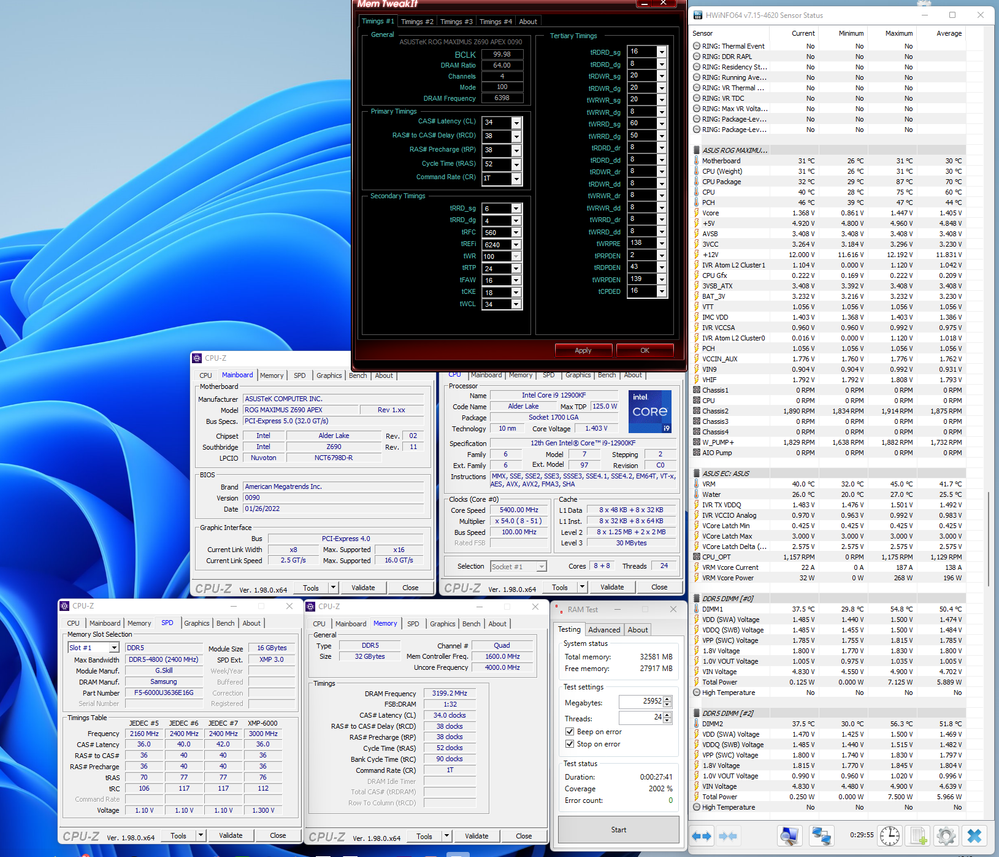Click the Threads stepper arrows in RAM Test
The height and width of the screenshot is (857, 999).
tap(667, 717)
